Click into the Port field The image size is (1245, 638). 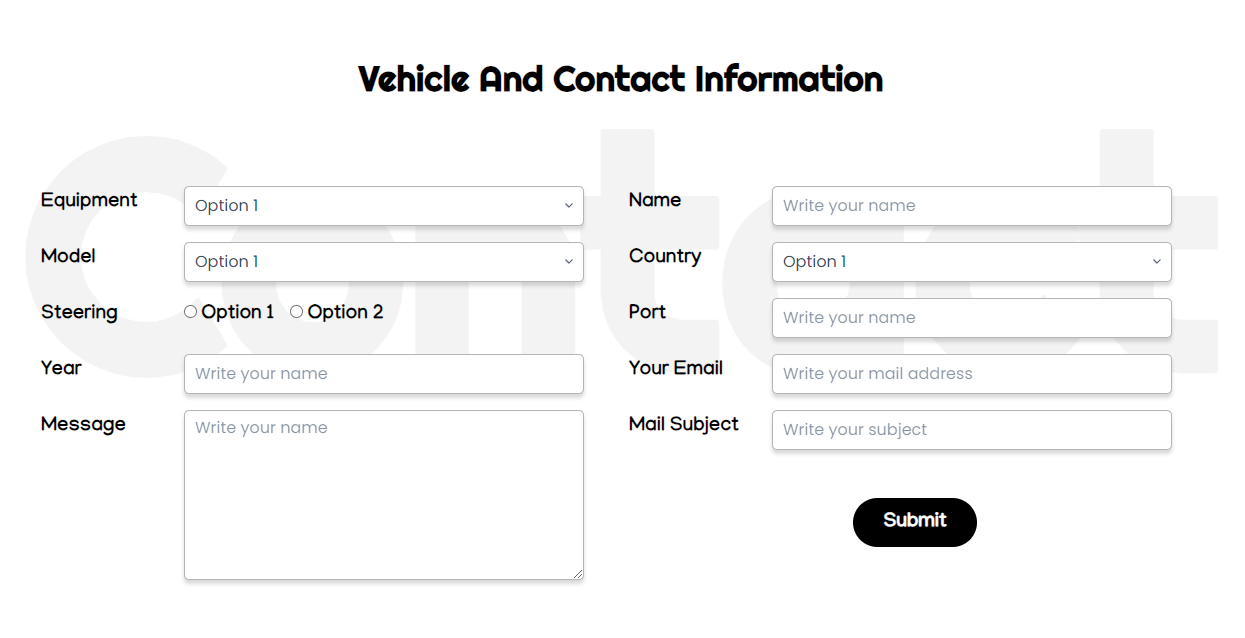tap(971, 318)
